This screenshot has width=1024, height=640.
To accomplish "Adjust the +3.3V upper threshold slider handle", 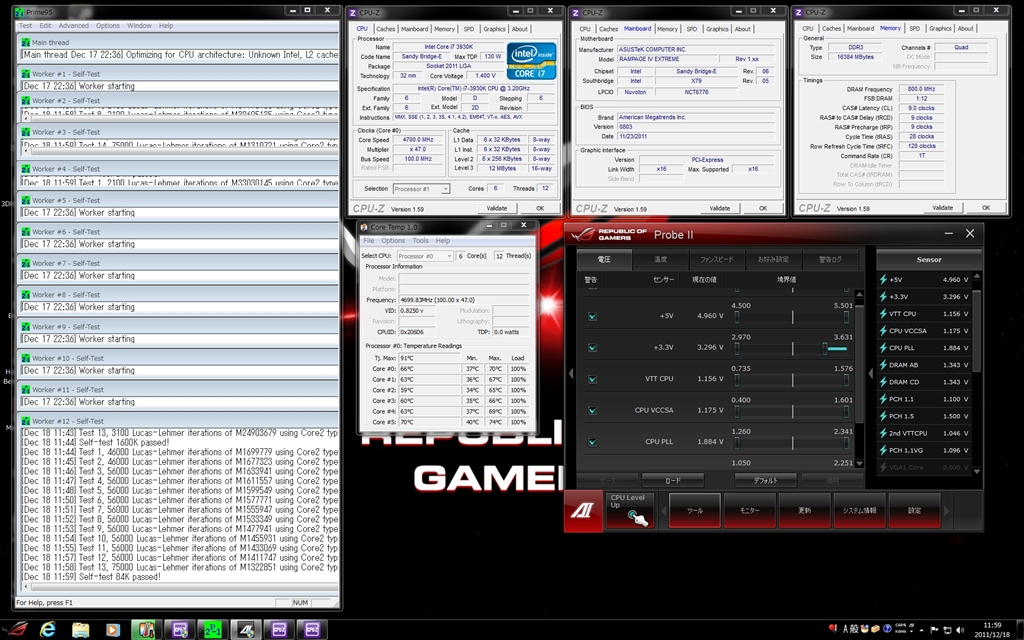I will pyautogui.click(x=823, y=347).
